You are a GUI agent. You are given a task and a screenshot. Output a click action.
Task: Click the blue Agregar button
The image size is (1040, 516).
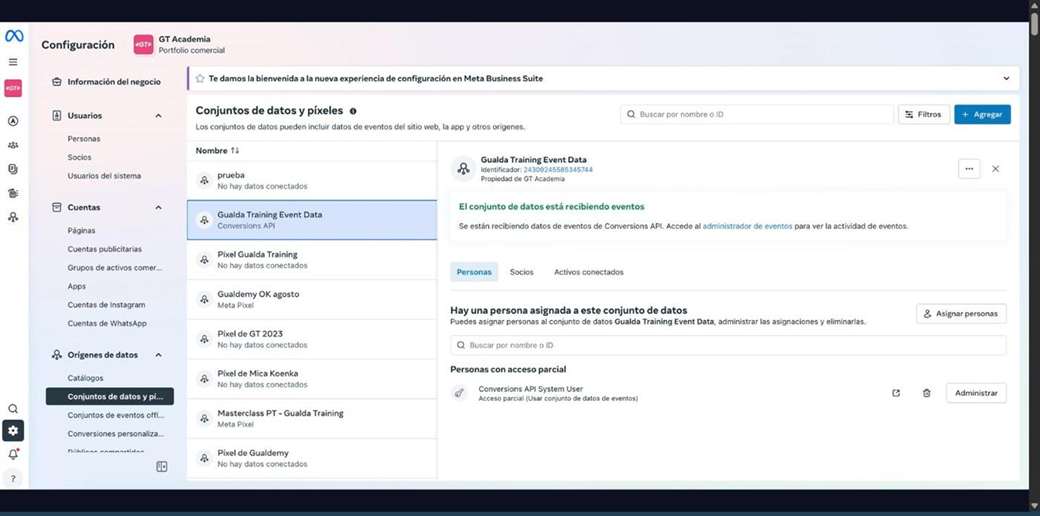[x=982, y=114]
